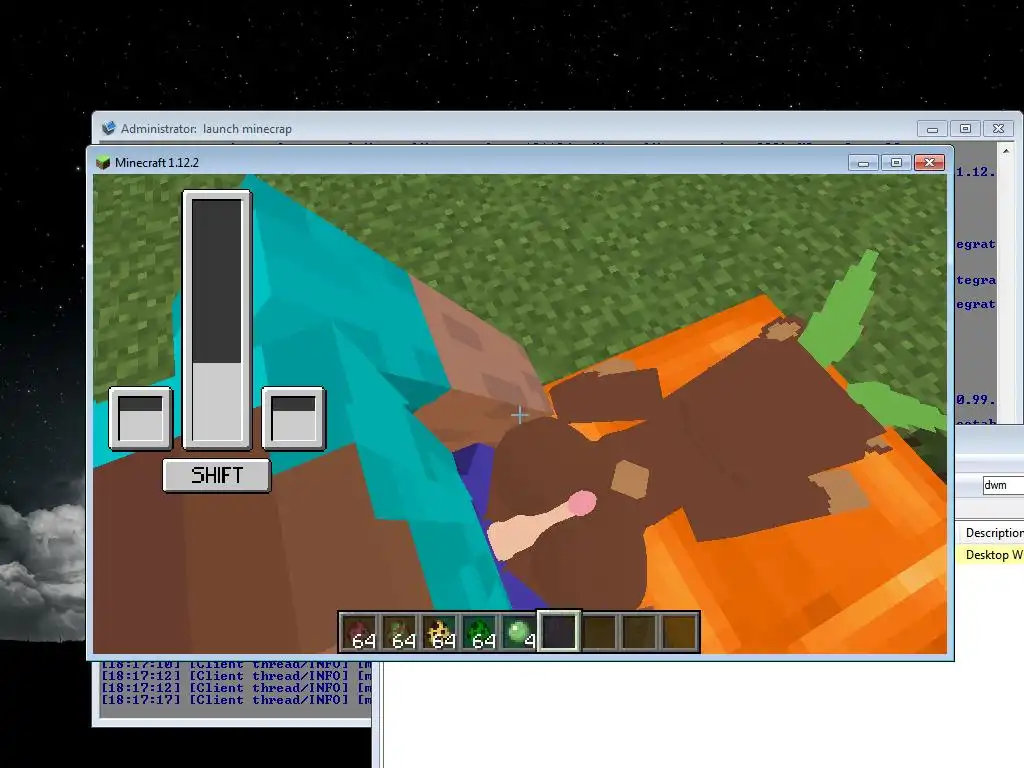Click the console scrollbar up arrow

(1006, 152)
